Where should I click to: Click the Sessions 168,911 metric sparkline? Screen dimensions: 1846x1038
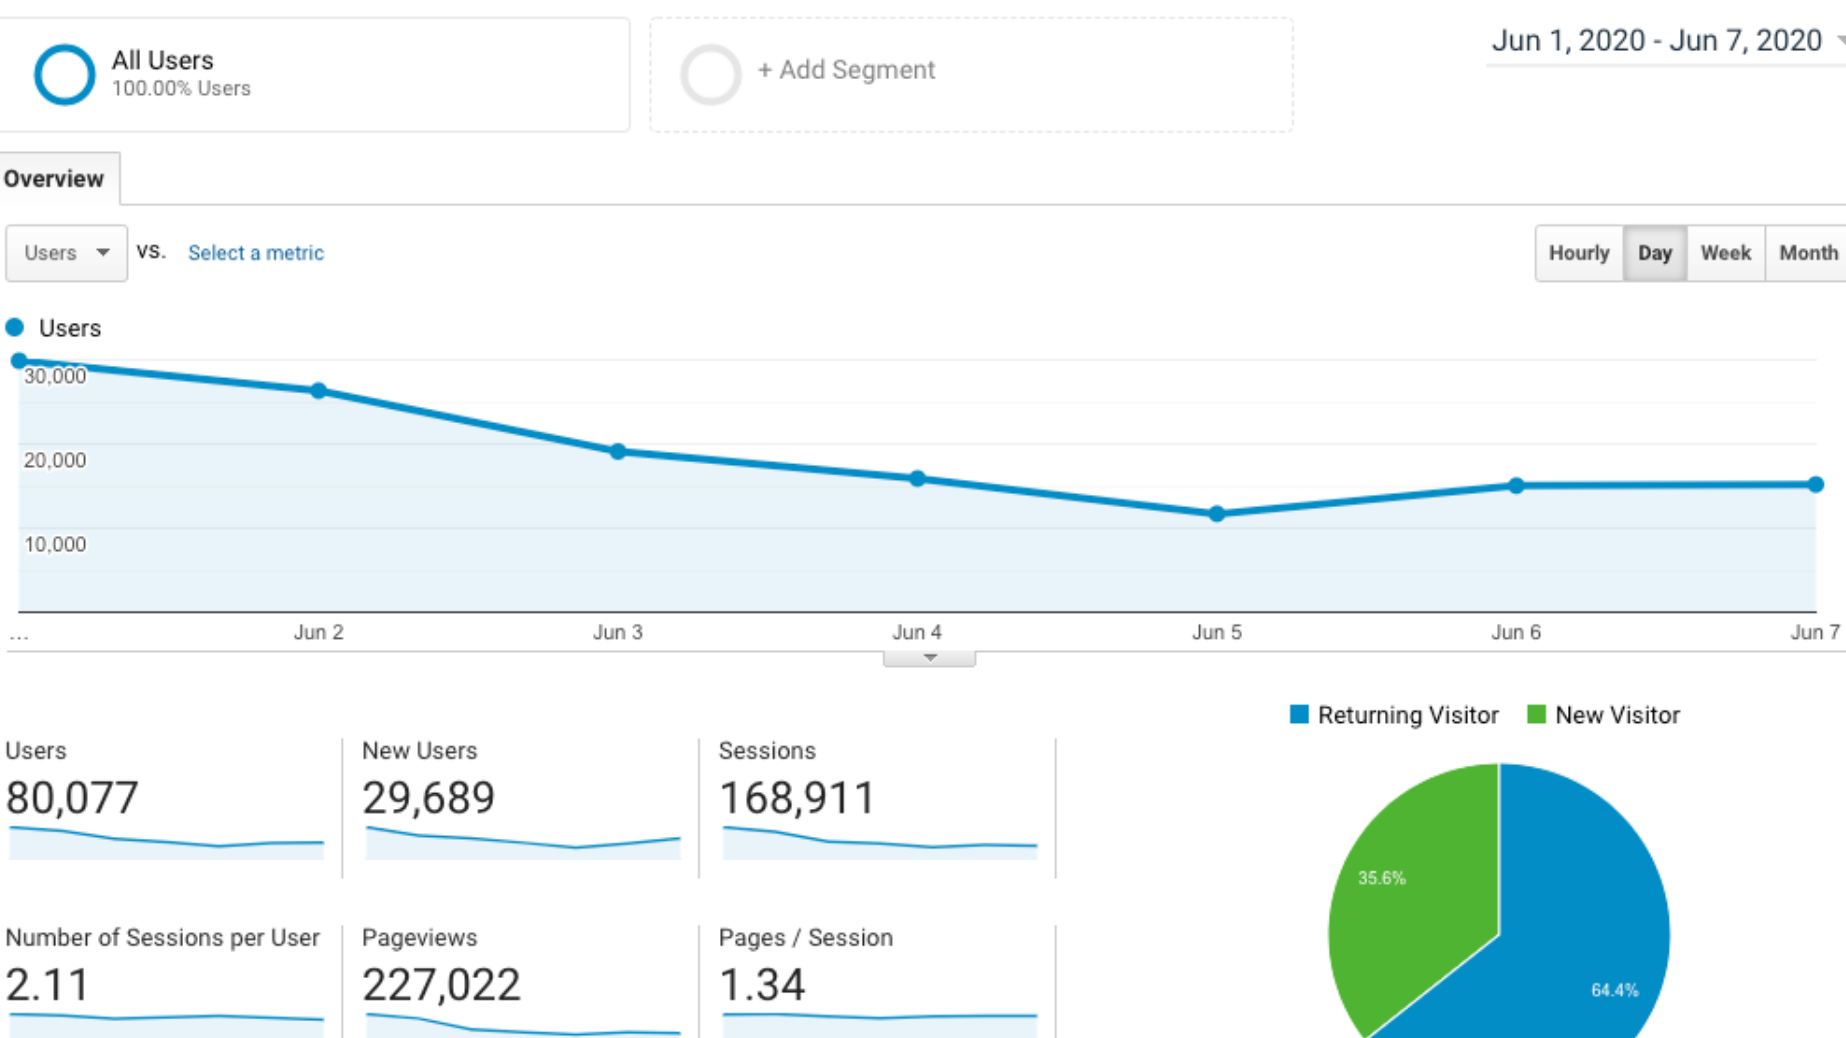tap(880, 843)
